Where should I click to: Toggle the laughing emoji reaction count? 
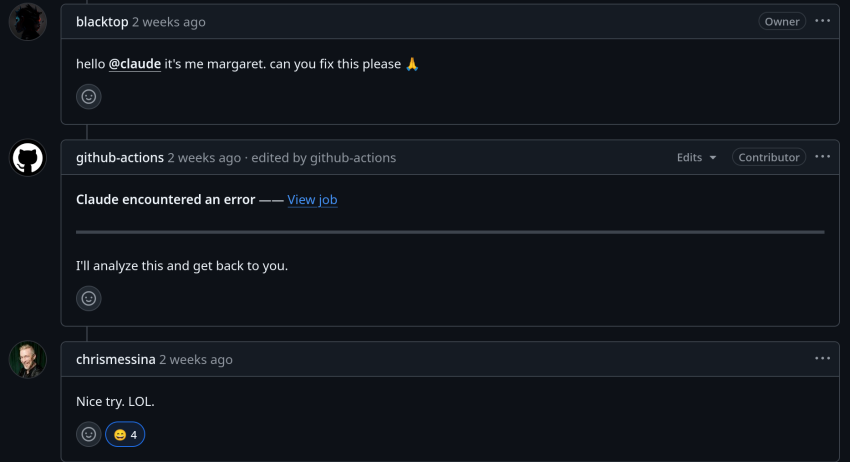coord(125,434)
